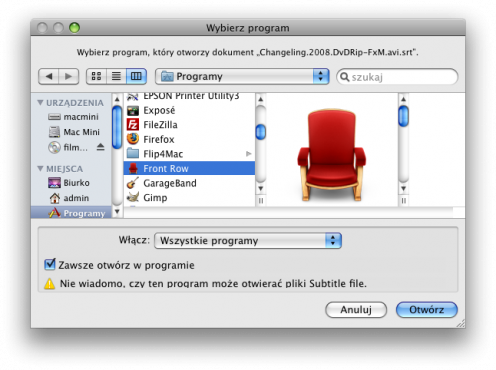
Task: Click the Firefox icon
Action: 133,139
